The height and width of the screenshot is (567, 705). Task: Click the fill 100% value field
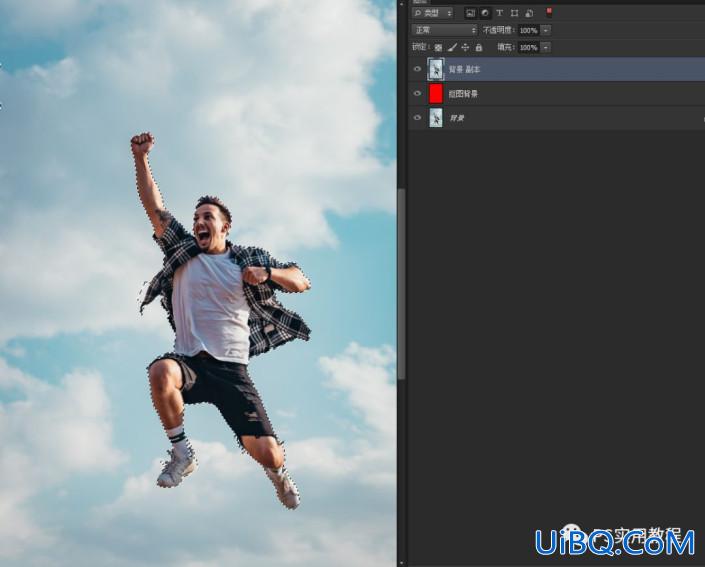tap(528, 47)
